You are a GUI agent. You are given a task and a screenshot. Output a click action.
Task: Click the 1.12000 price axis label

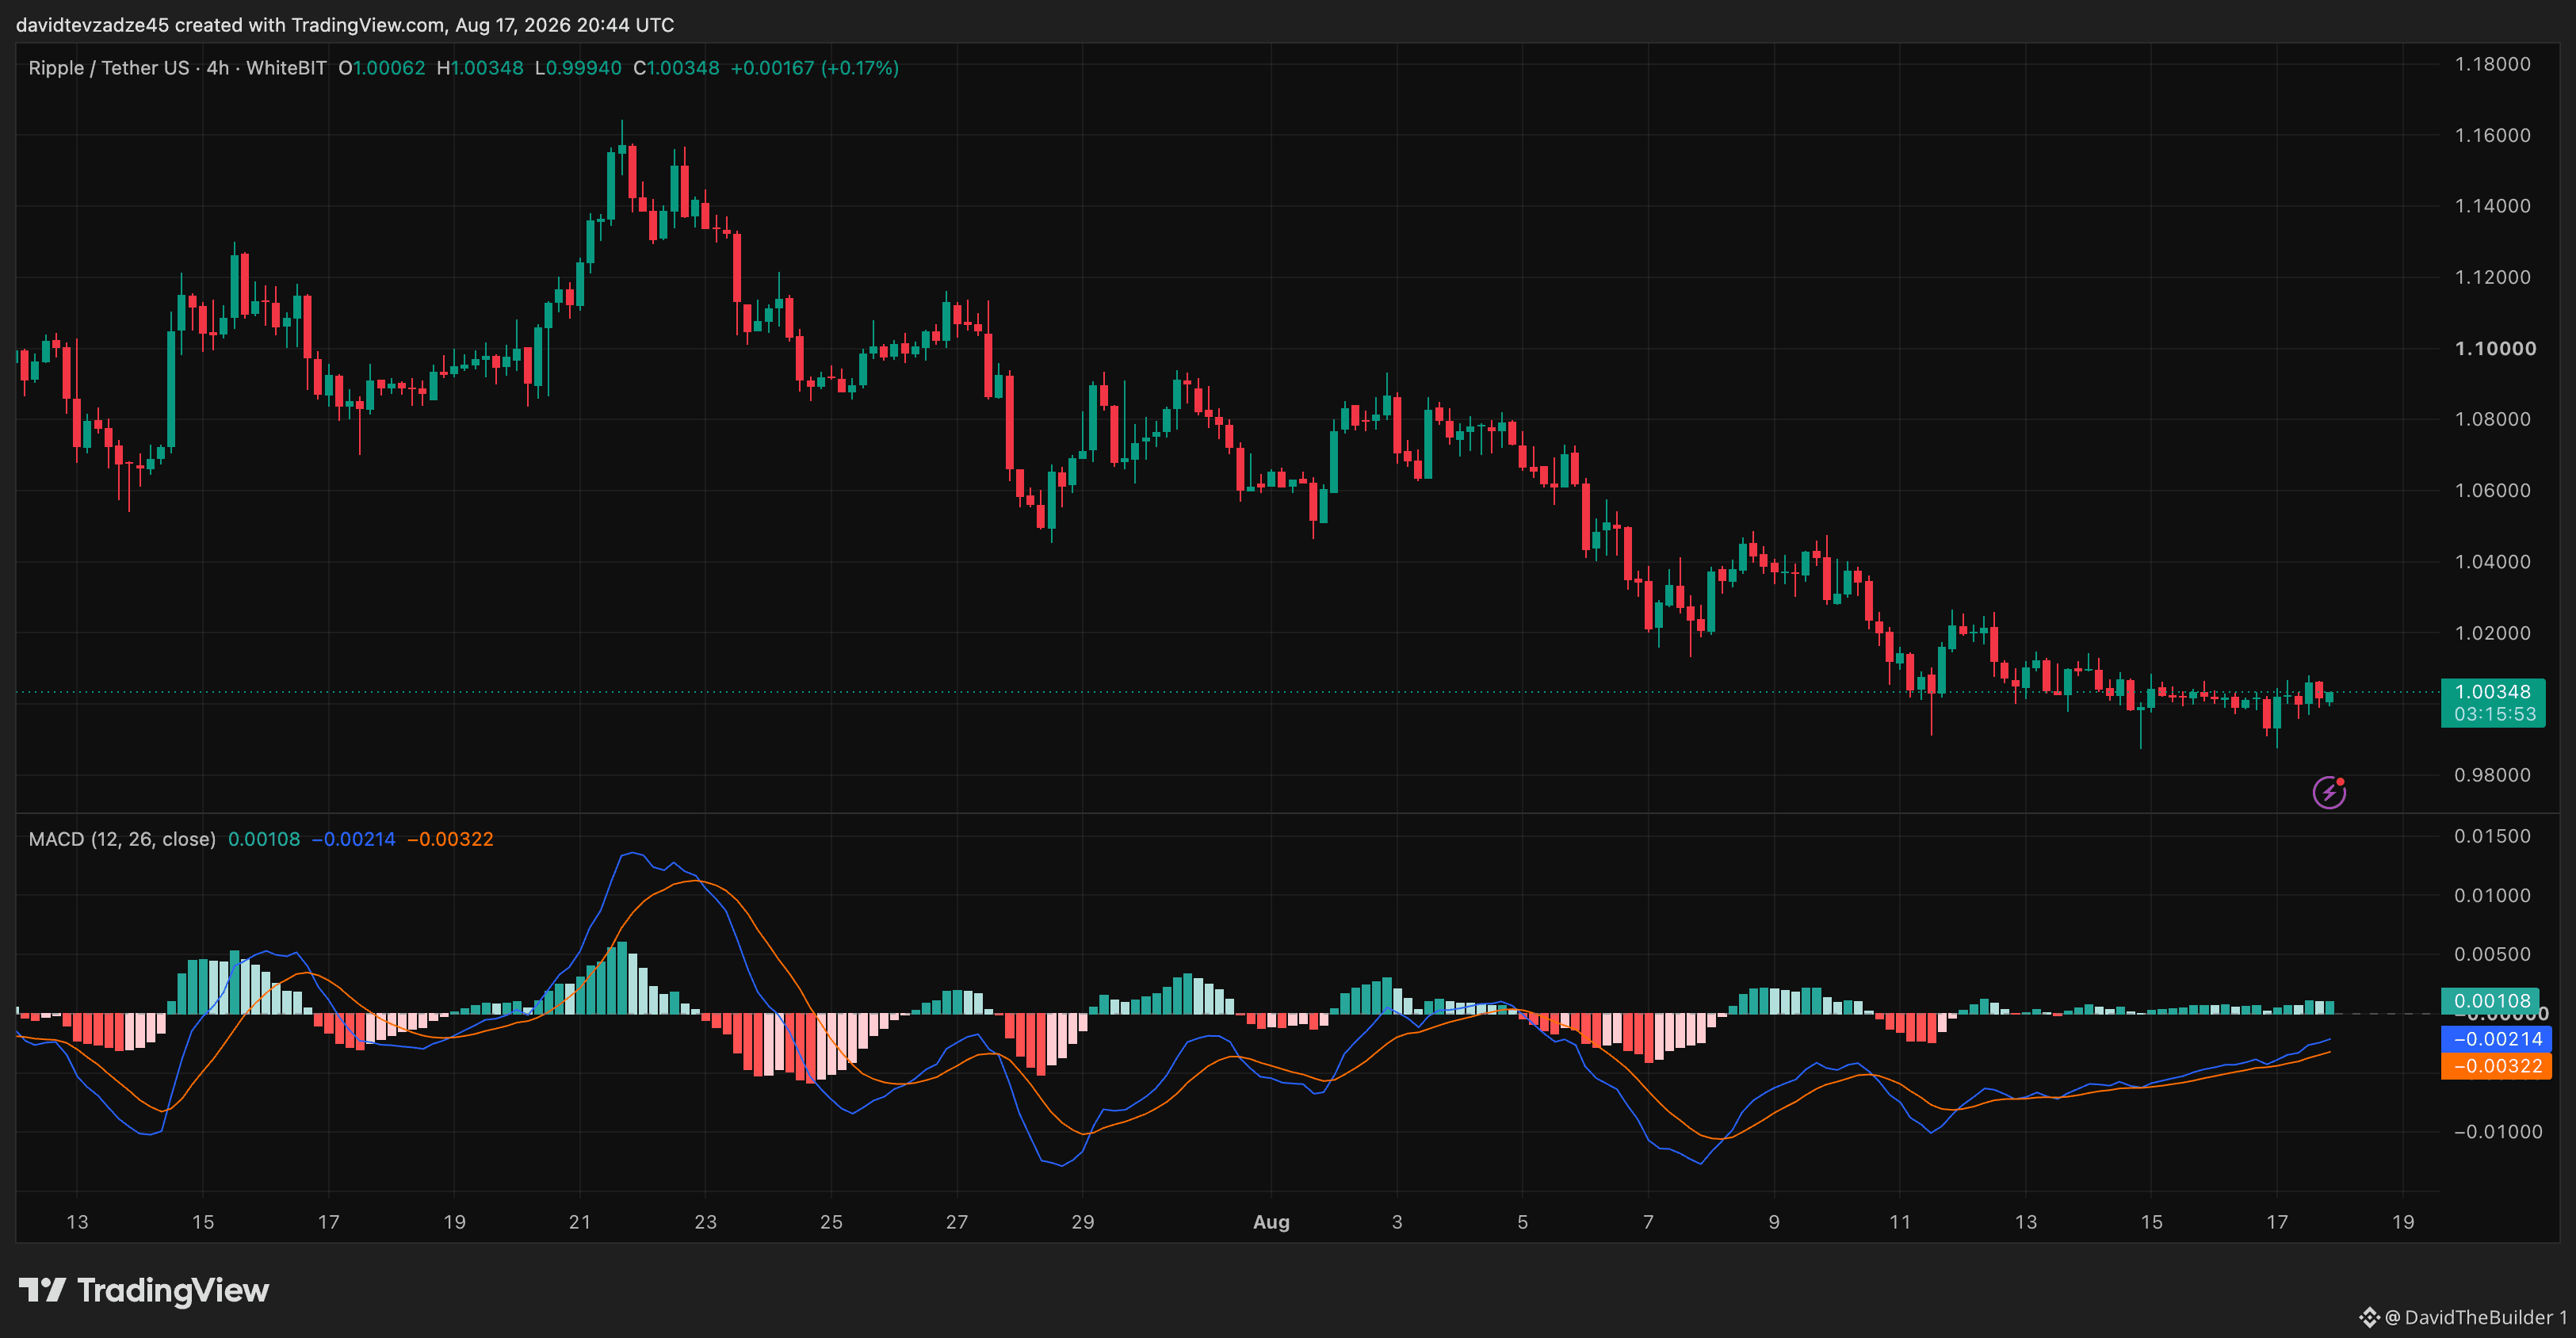pyautogui.click(x=2493, y=277)
